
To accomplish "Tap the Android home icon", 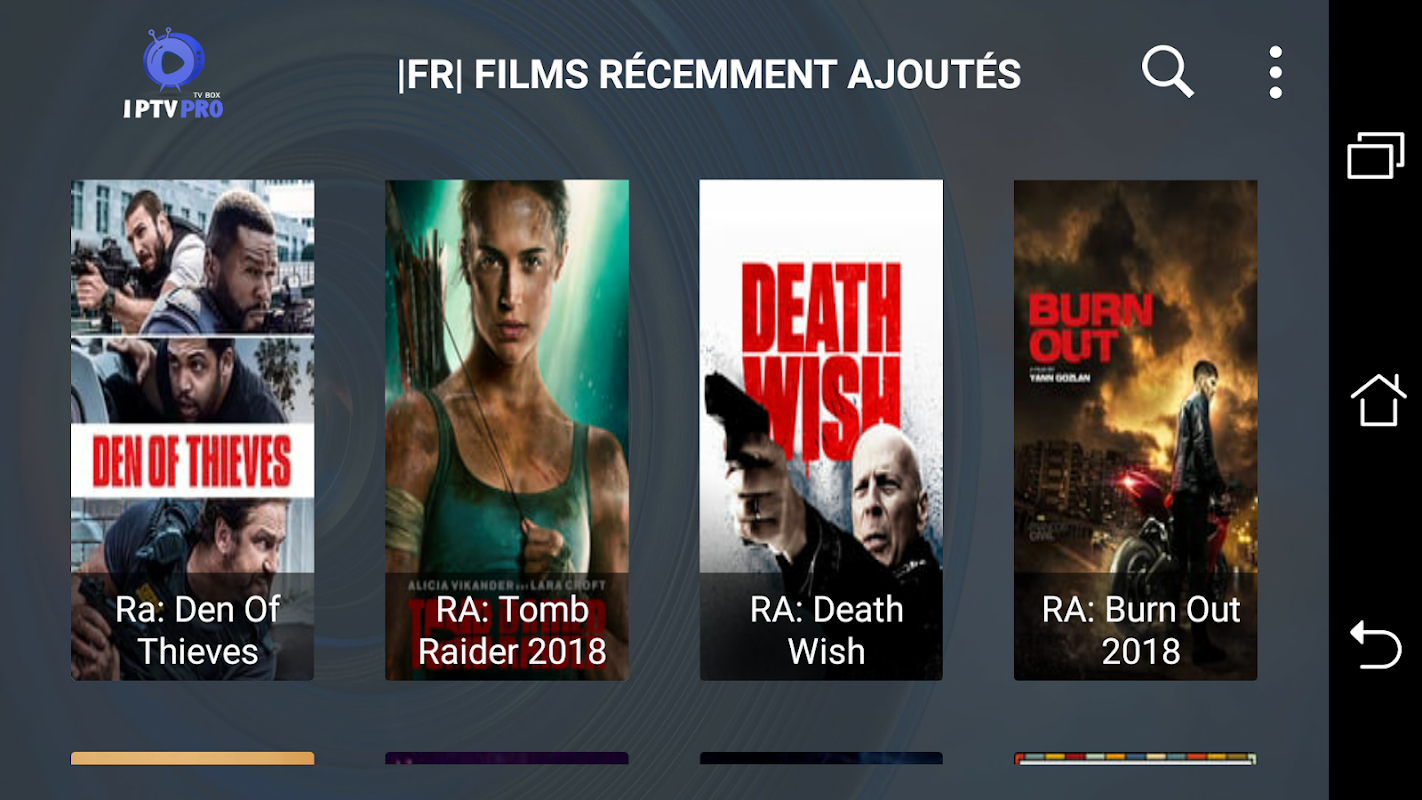I will 1378,400.
